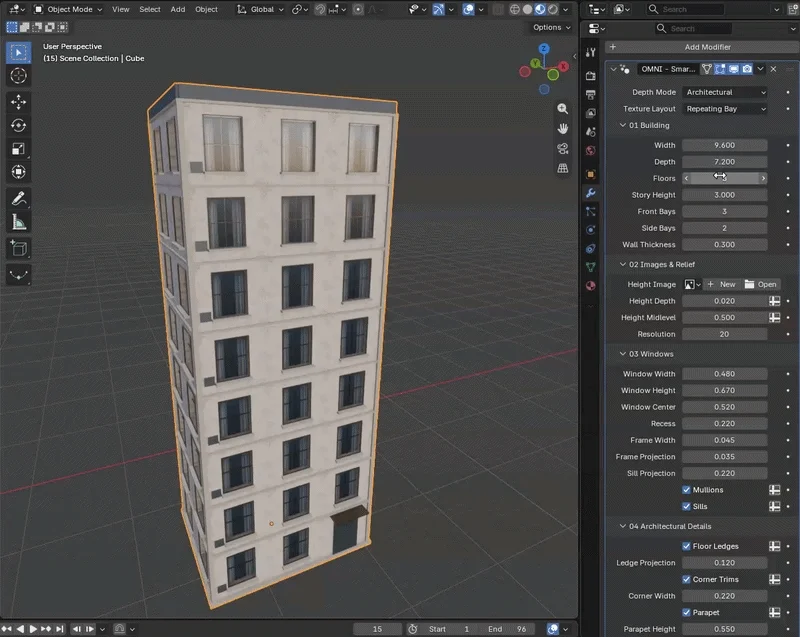Toggle Sills checkbox

point(686,506)
